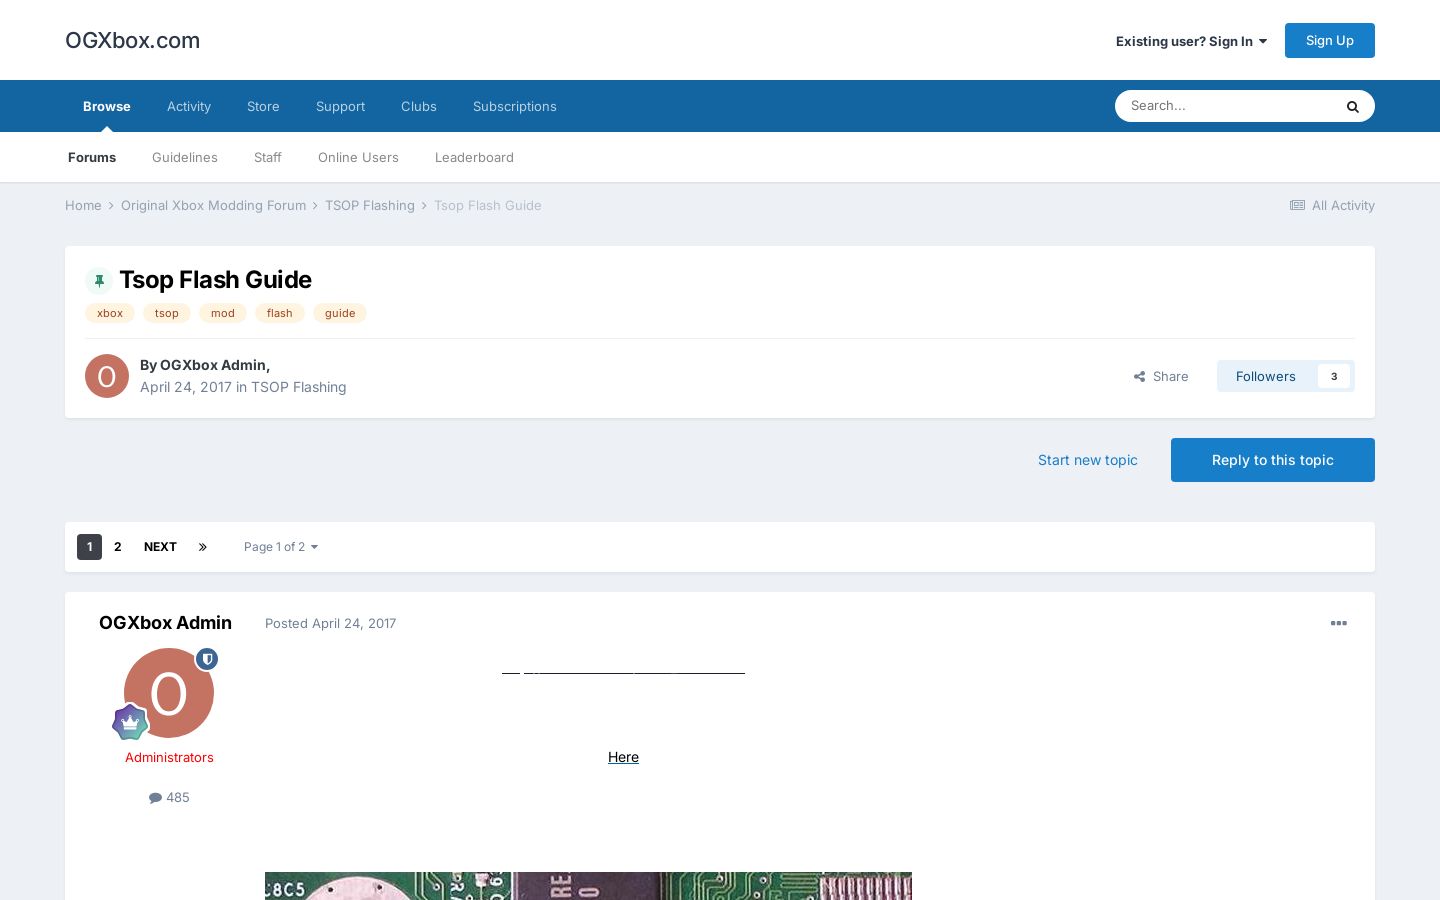
Task: Click the tsop tag
Action: (x=167, y=313)
